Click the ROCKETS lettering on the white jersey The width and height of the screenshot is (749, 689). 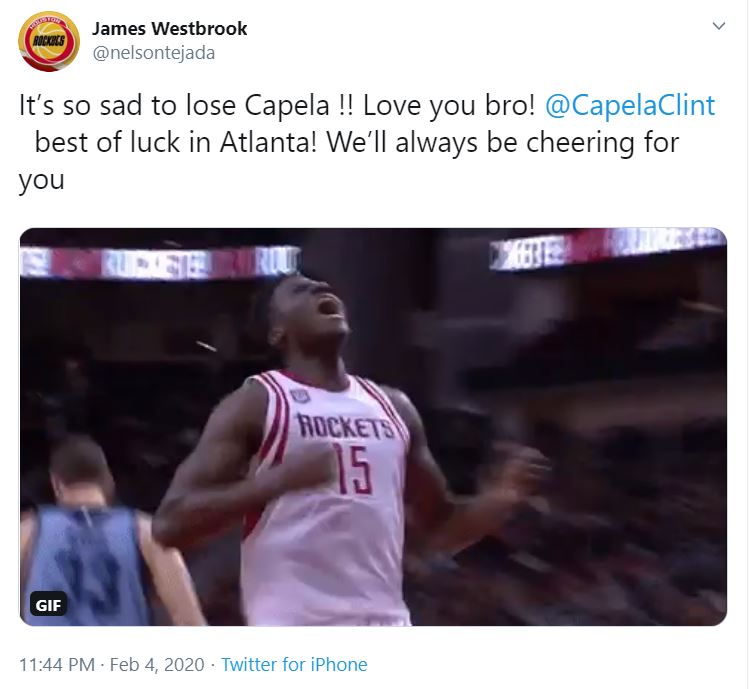tap(345, 426)
